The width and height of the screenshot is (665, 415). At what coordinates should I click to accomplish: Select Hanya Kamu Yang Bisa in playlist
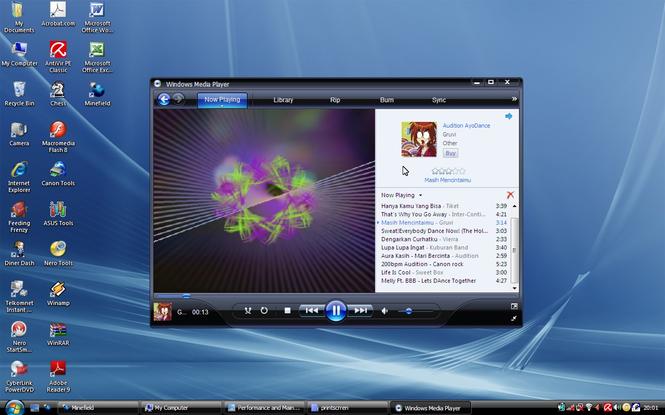[x=444, y=206]
